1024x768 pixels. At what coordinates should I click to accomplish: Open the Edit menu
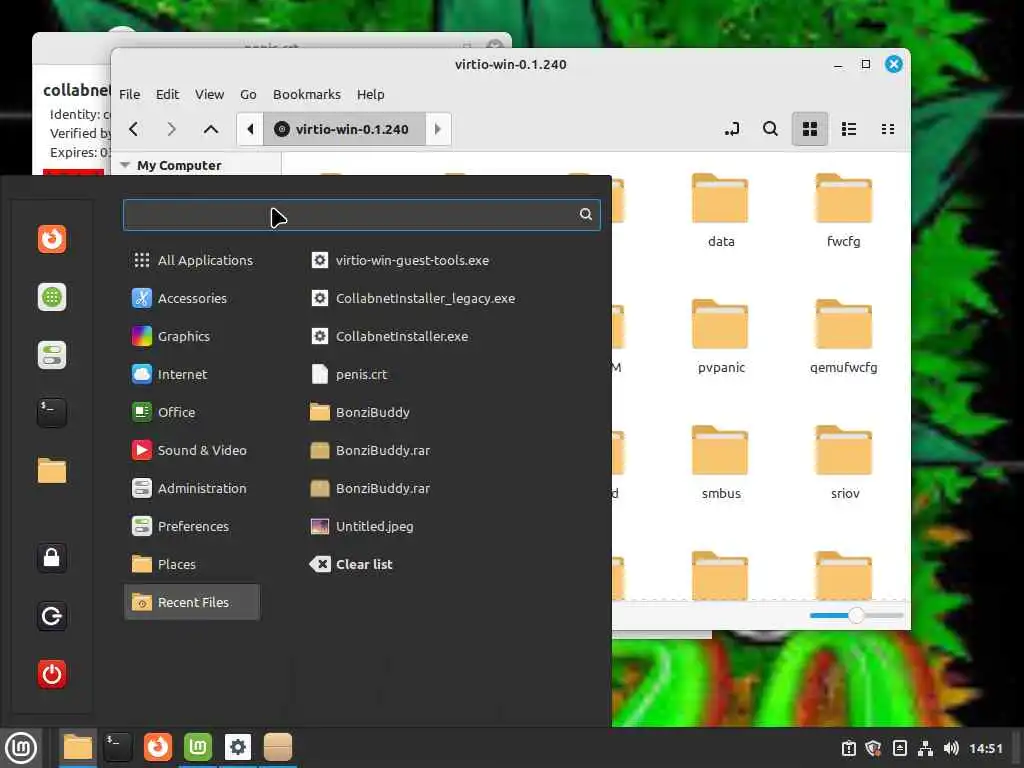click(167, 95)
